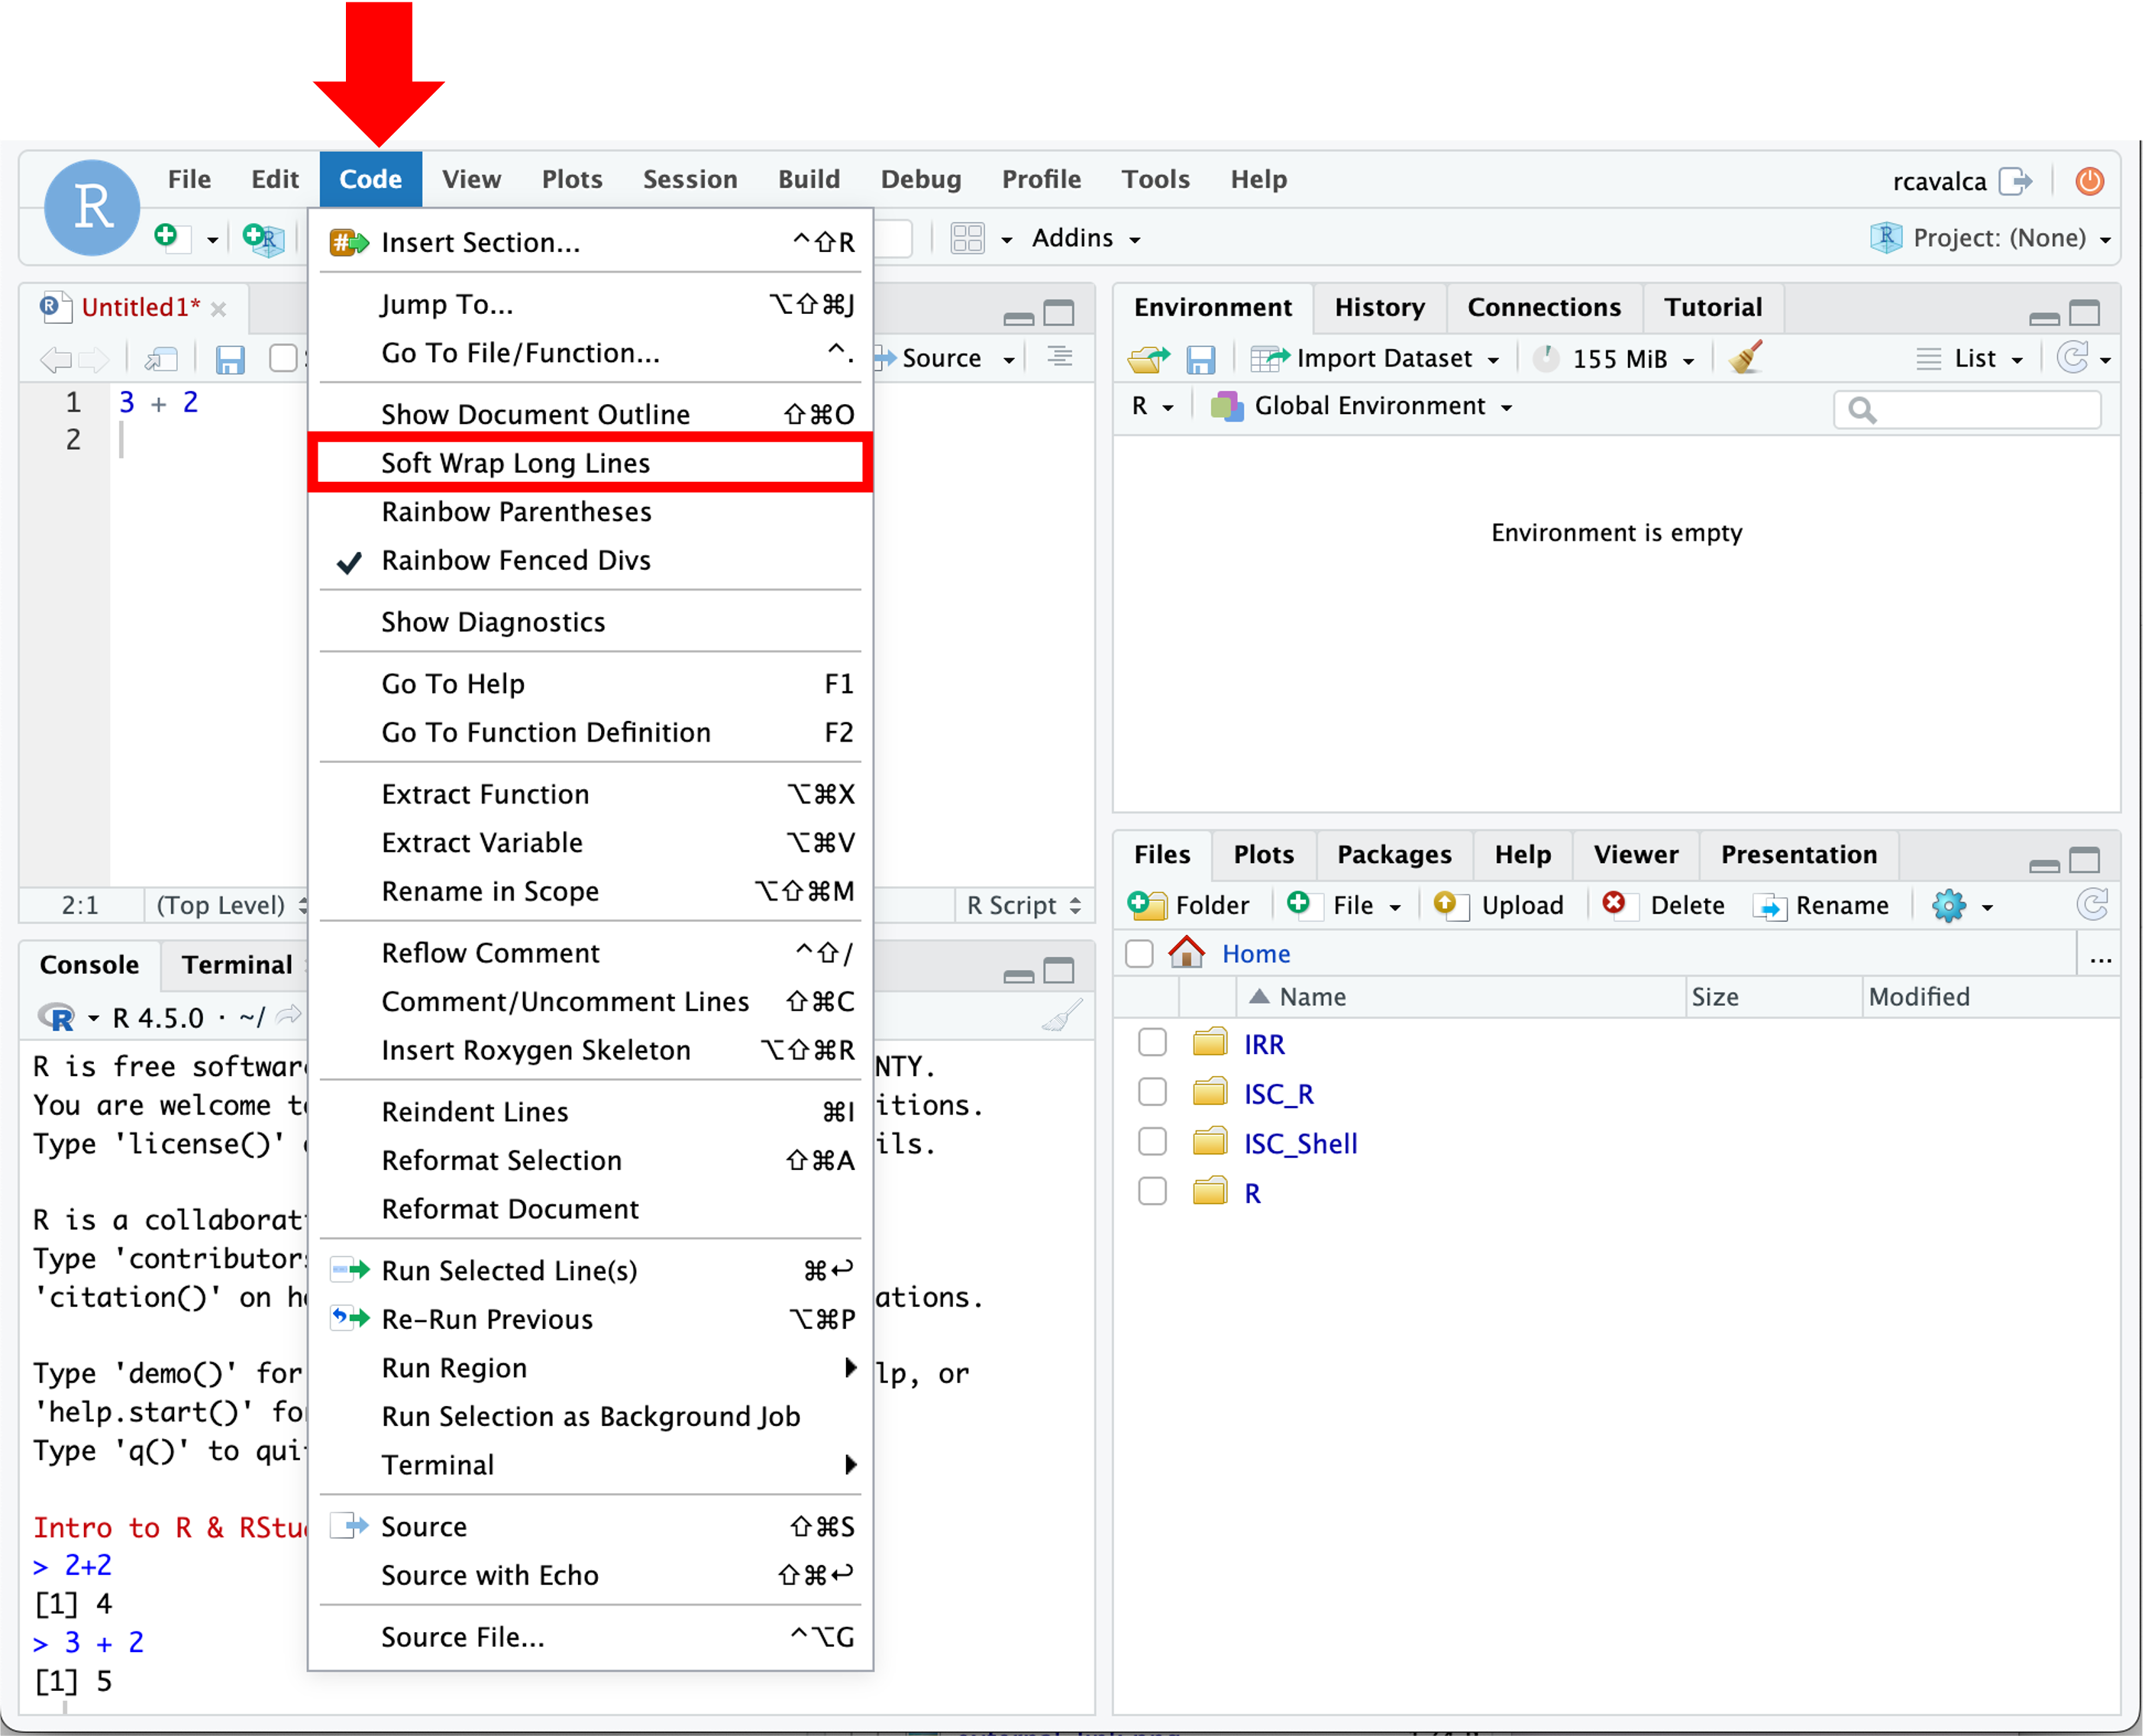The width and height of the screenshot is (2145, 1736).
Task: Click the workspace panes grid icon
Action: [x=967, y=238]
